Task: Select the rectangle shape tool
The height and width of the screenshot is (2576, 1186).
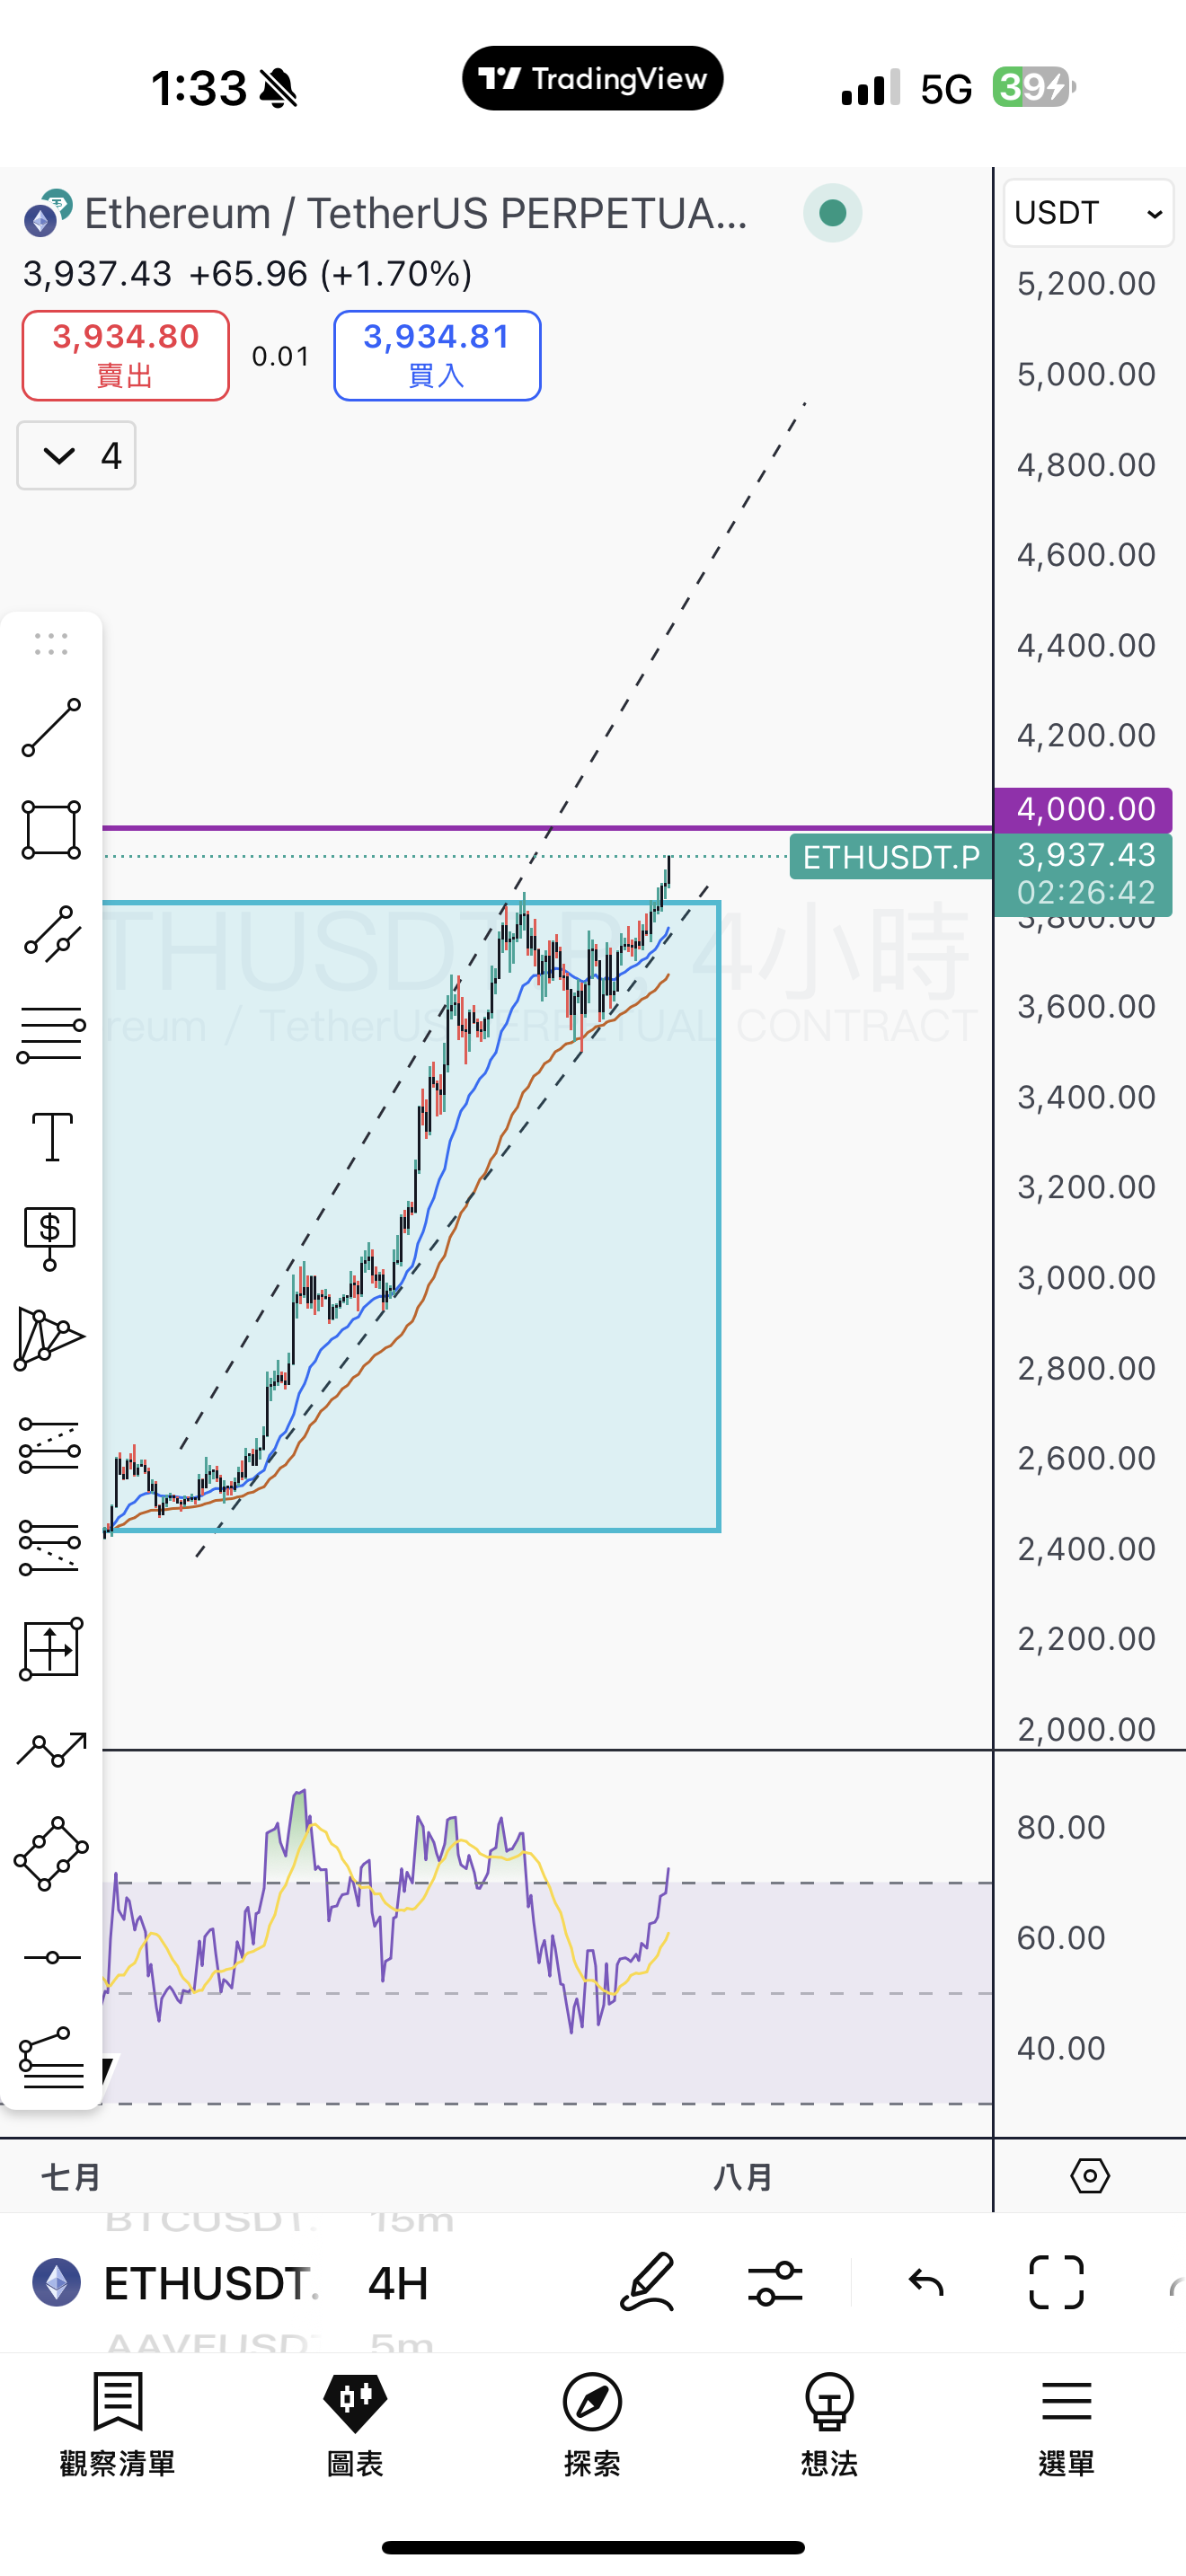Action: click(51, 830)
